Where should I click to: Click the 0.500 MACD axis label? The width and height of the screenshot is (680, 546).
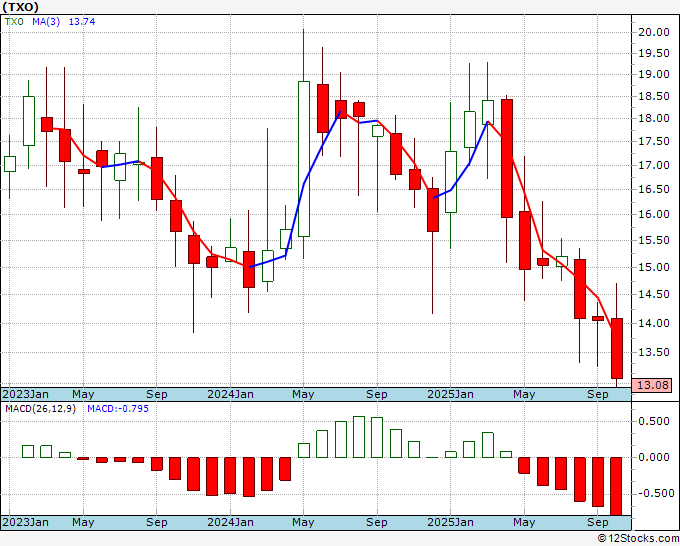(656, 422)
